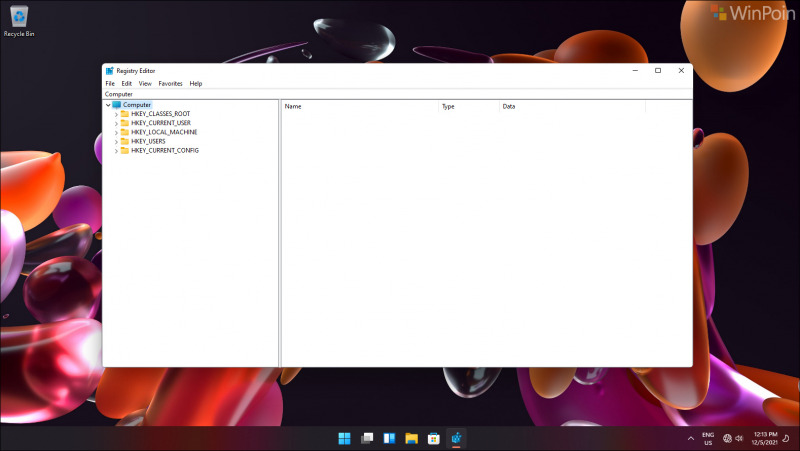This screenshot has width=800, height=451.
Task: Click the volume speaker tray icon
Action: pyautogui.click(x=739, y=438)
